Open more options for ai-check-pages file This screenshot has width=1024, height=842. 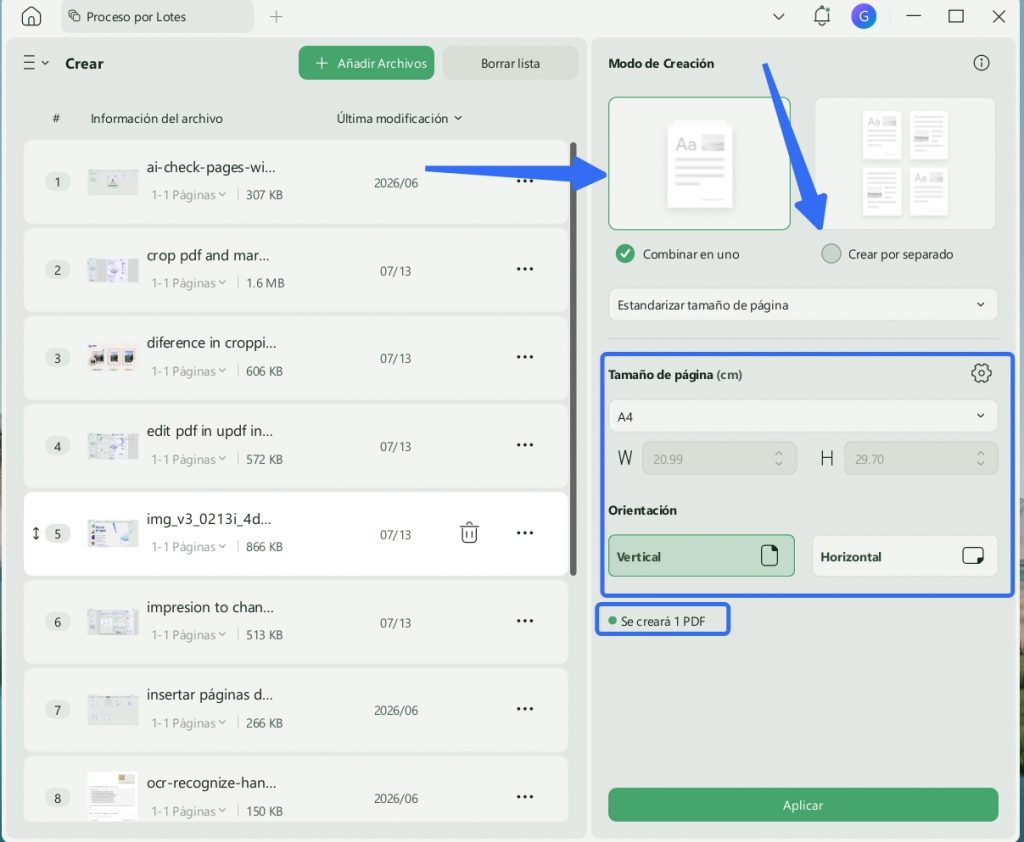(525, 181)
